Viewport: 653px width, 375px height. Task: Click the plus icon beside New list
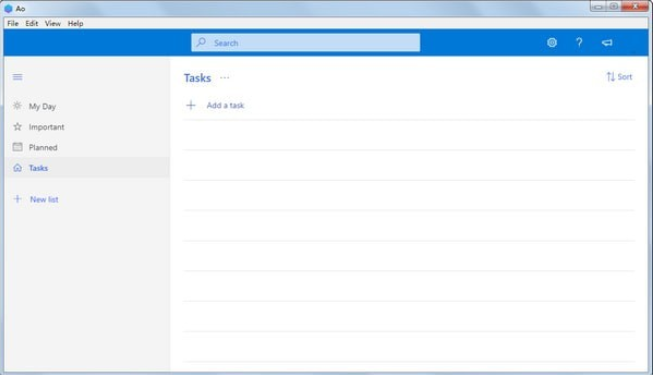[x=17, y=199]
